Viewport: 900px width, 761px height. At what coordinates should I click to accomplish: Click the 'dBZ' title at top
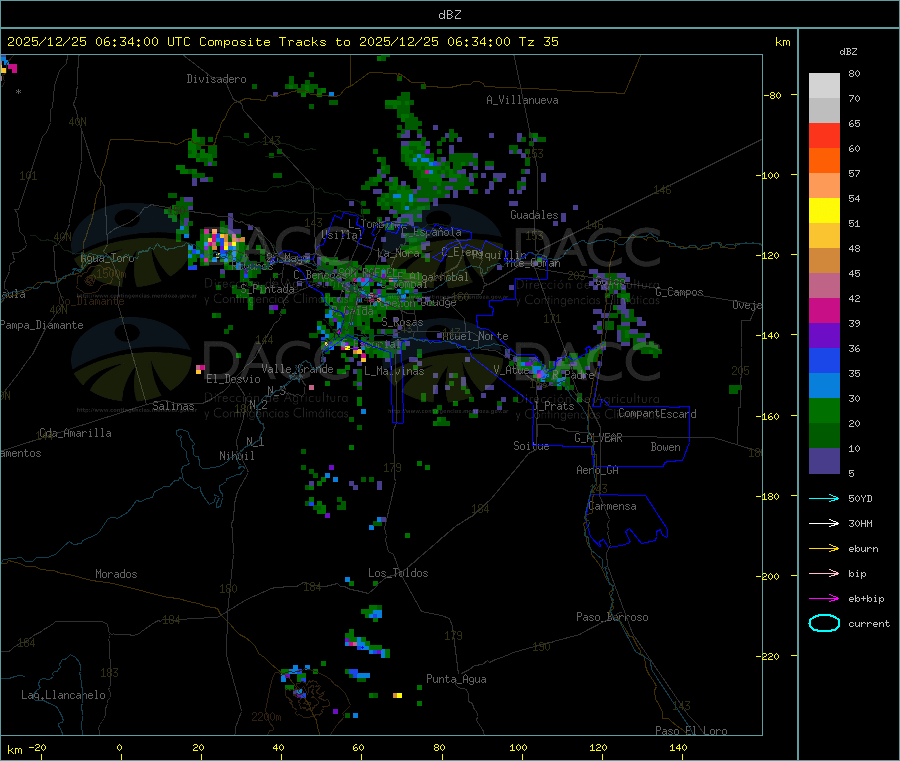point(449,15)
